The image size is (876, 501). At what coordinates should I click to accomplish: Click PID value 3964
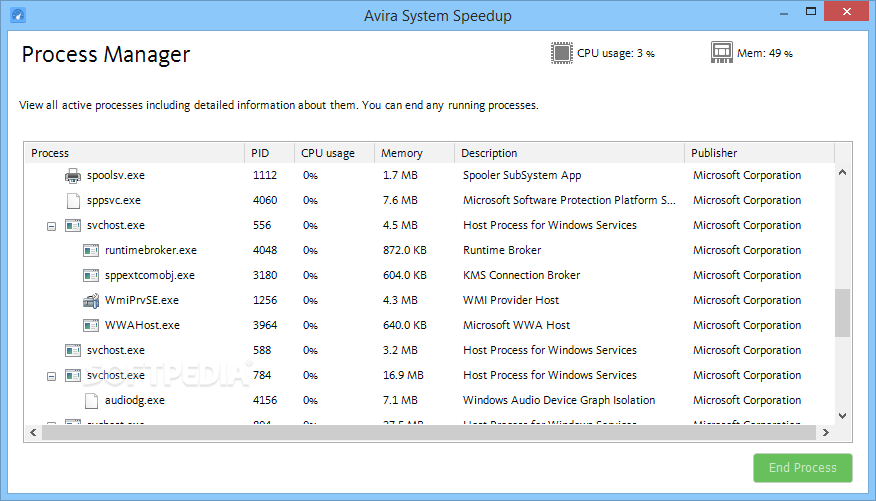point(265,326)
